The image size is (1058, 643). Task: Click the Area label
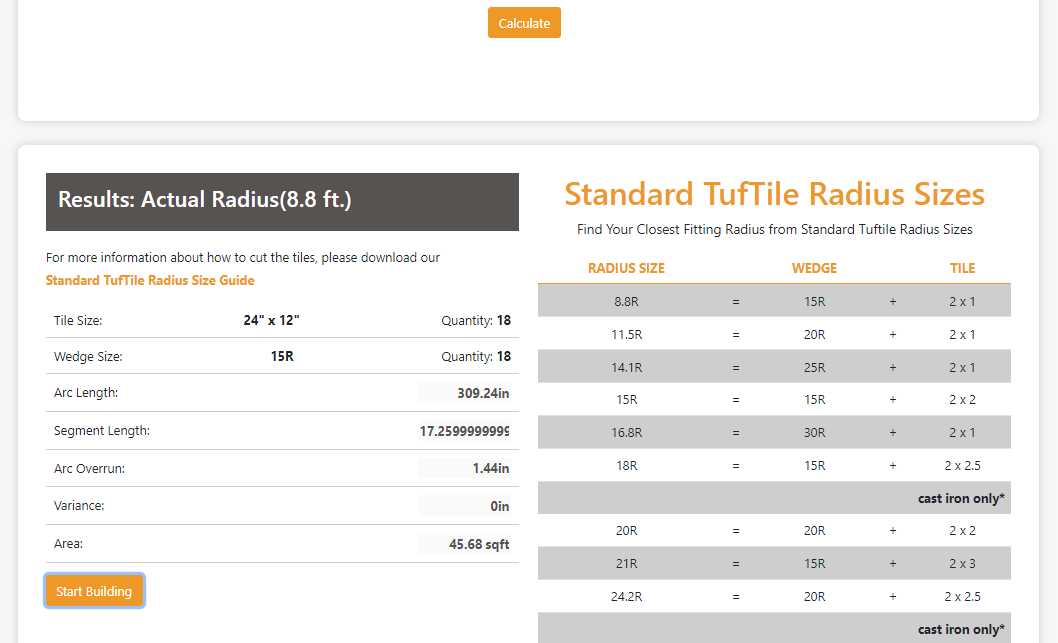coord(68,543)
